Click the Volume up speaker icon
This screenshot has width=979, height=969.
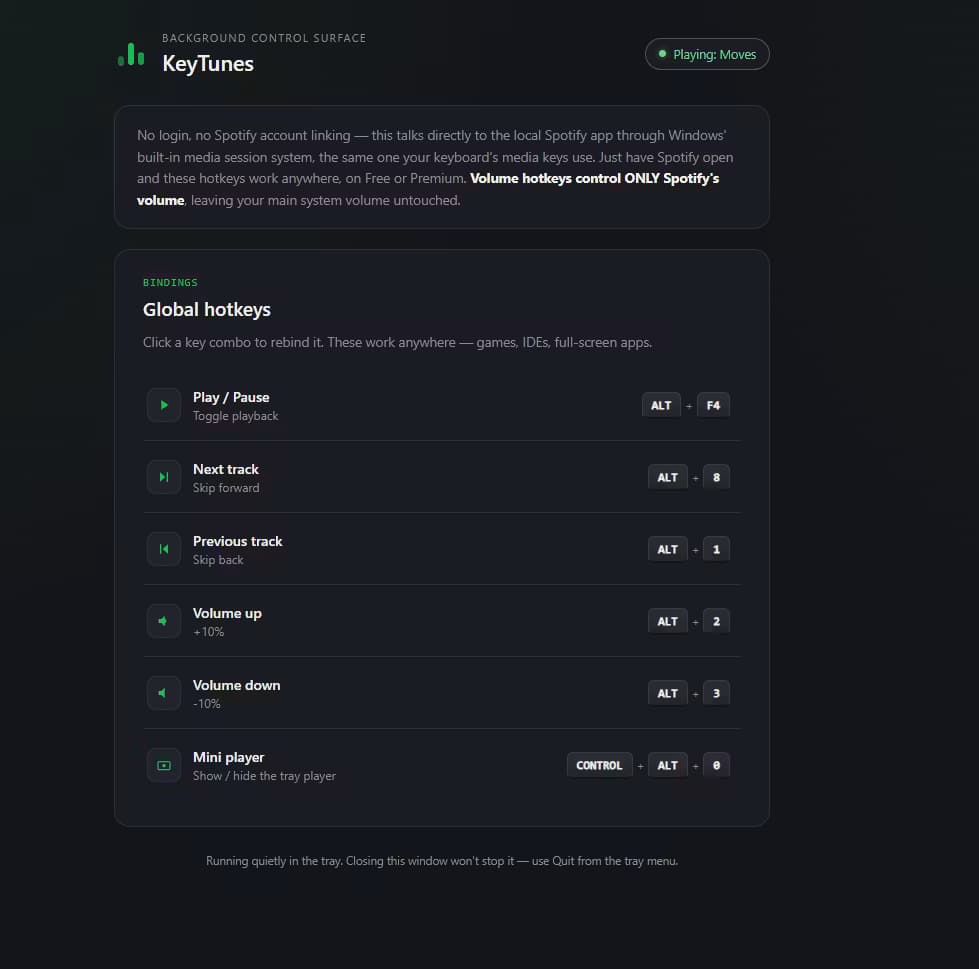click(x=164, y=621)
